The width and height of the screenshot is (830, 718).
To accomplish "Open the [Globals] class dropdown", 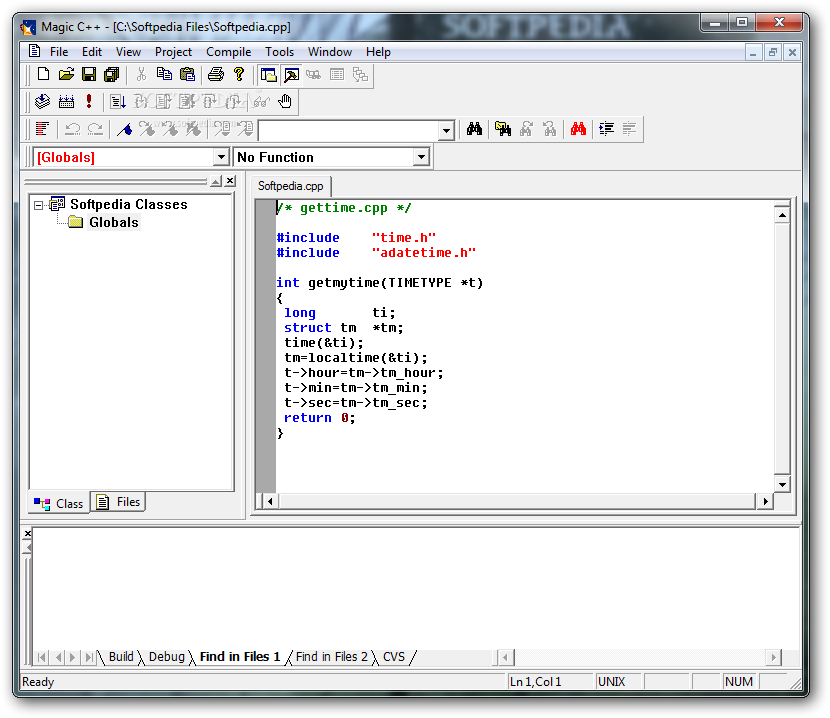I will (x=221, y=157).
